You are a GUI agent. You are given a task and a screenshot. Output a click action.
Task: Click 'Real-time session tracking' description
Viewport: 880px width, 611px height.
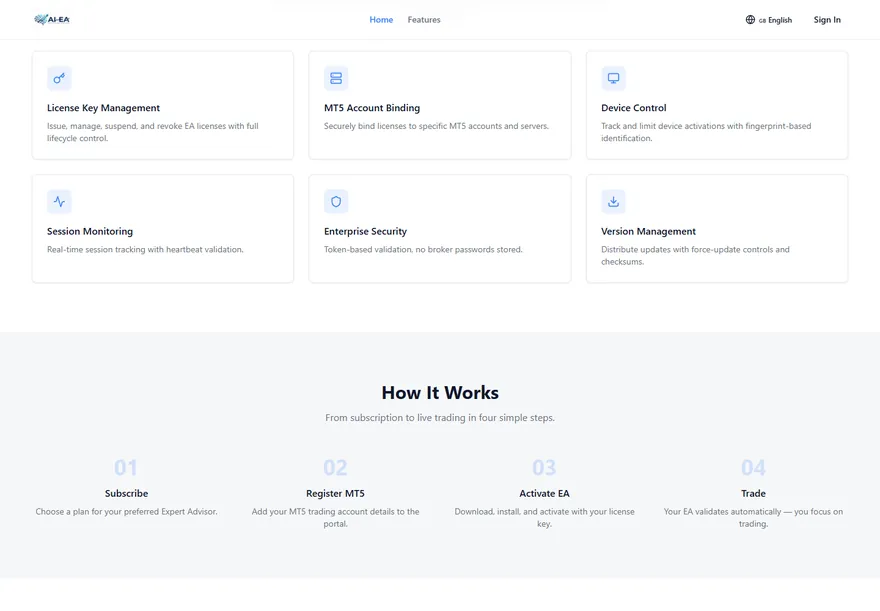click(145, 250)
